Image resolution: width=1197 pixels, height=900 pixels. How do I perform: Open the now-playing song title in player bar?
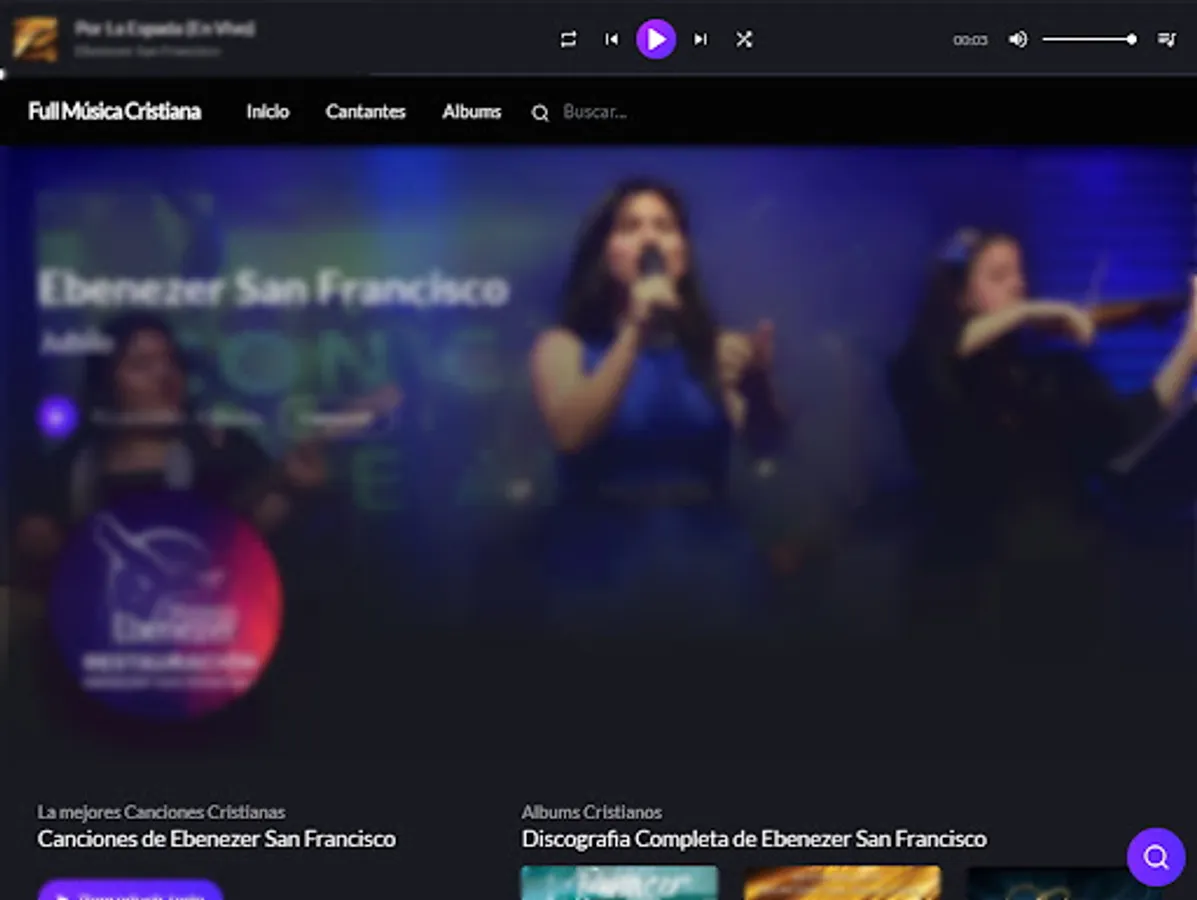point(165,29)
